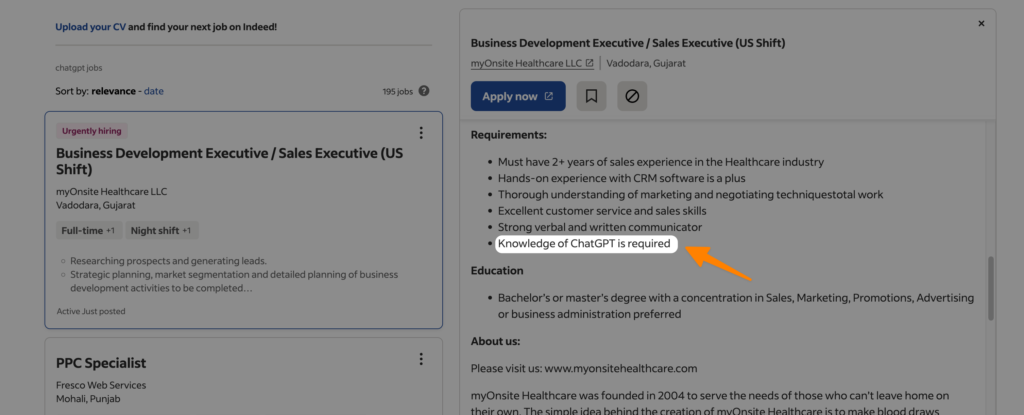Open the PPC Specialist job listing
Screen dimensions: 1024x415
coord(101,363)
